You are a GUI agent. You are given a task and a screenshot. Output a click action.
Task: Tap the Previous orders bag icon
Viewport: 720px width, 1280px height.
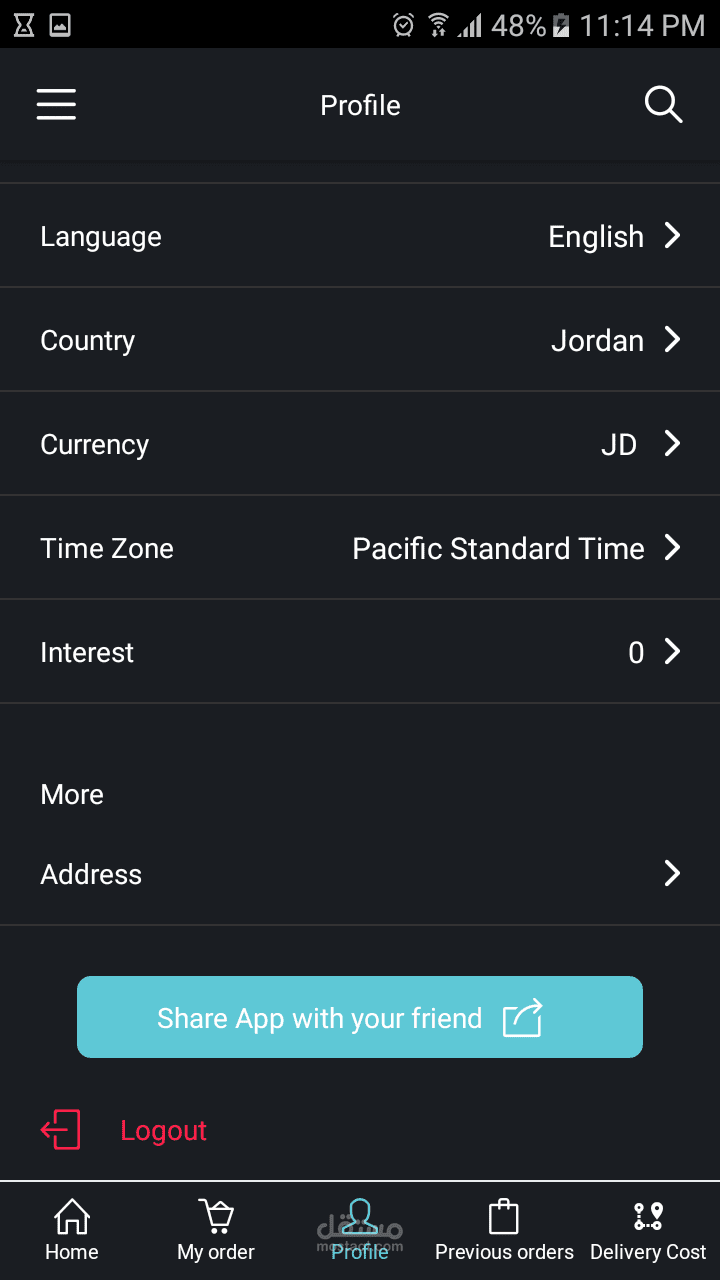tap(504, 1217)
